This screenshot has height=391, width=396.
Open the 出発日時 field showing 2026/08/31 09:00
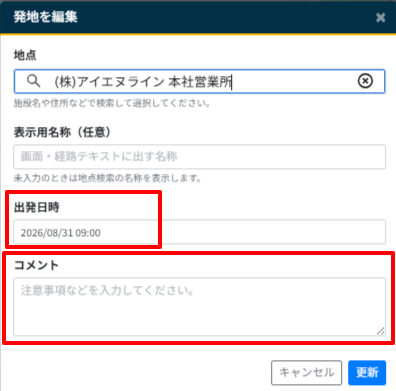[199, 232]
